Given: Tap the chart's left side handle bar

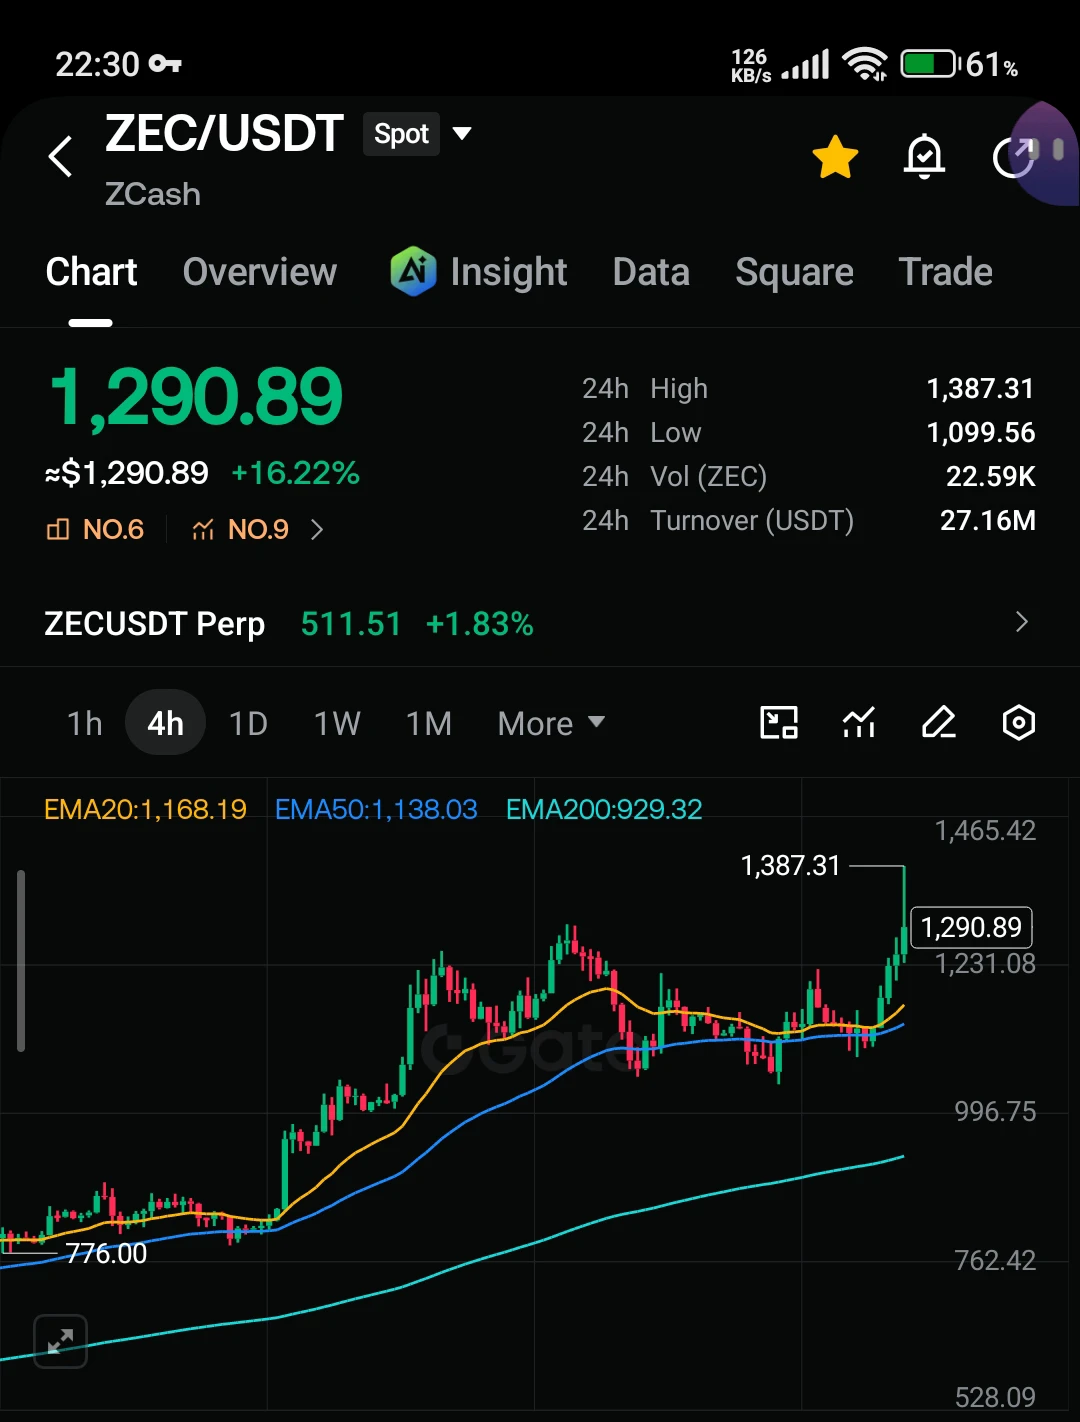Looking at the screenshot, I should 21,961.
